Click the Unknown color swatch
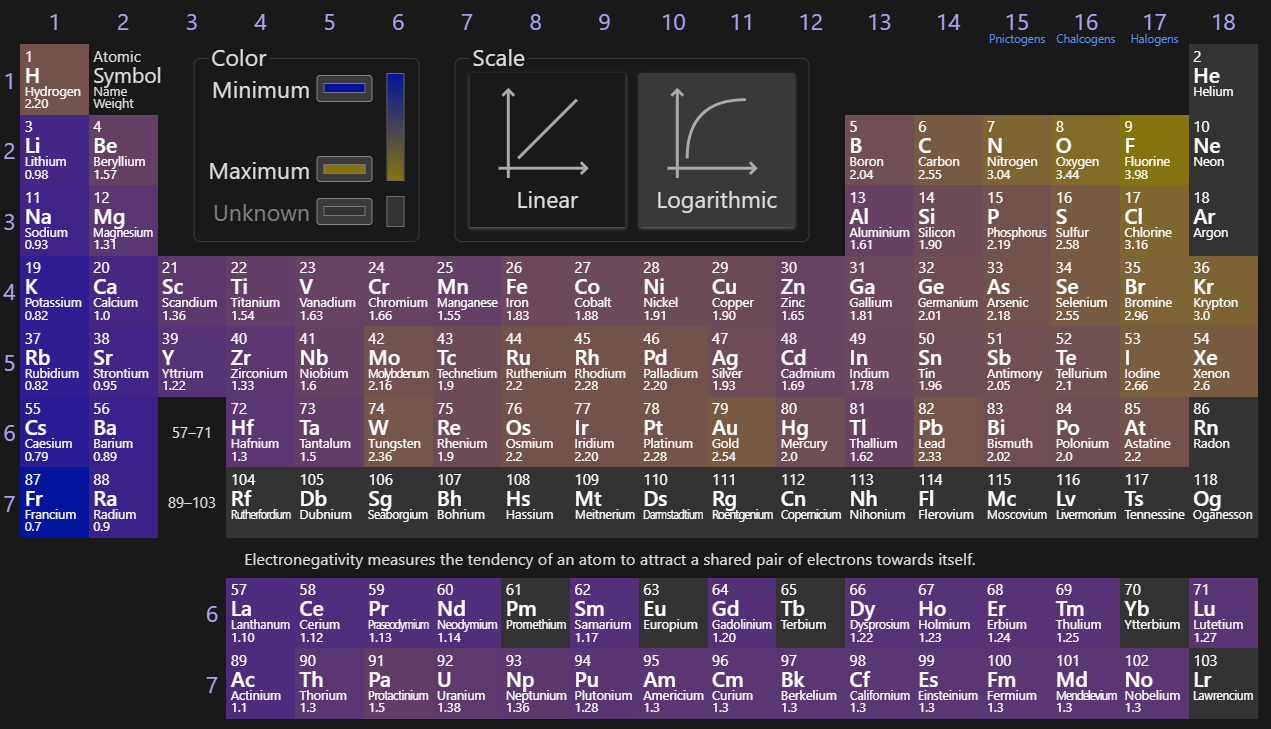The height and width of the screenshot is (729, 1271). (x=345, y=212)
